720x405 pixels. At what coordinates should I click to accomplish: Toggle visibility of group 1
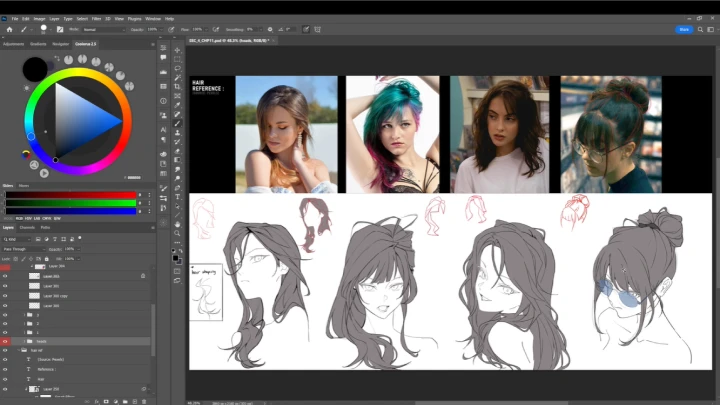click(x=5, y=332)
